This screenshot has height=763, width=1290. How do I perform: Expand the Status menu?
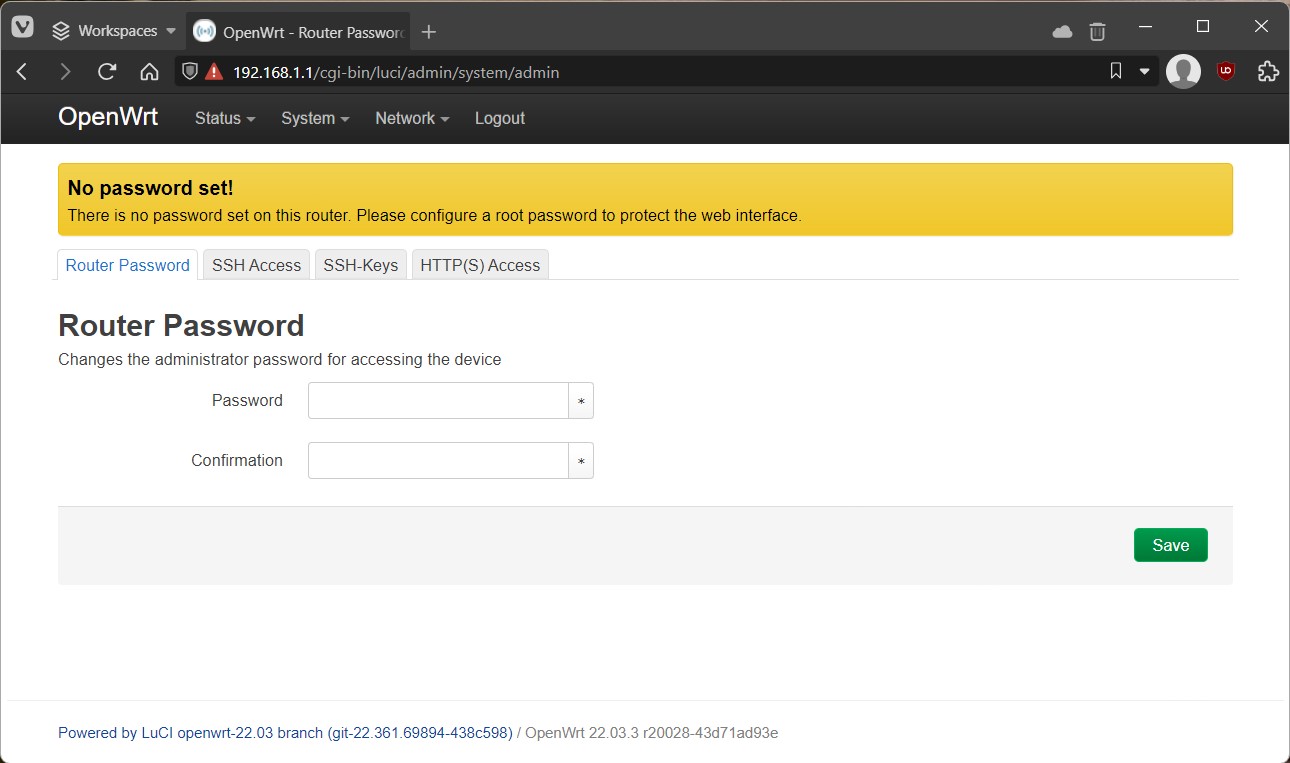coord(225,118)
